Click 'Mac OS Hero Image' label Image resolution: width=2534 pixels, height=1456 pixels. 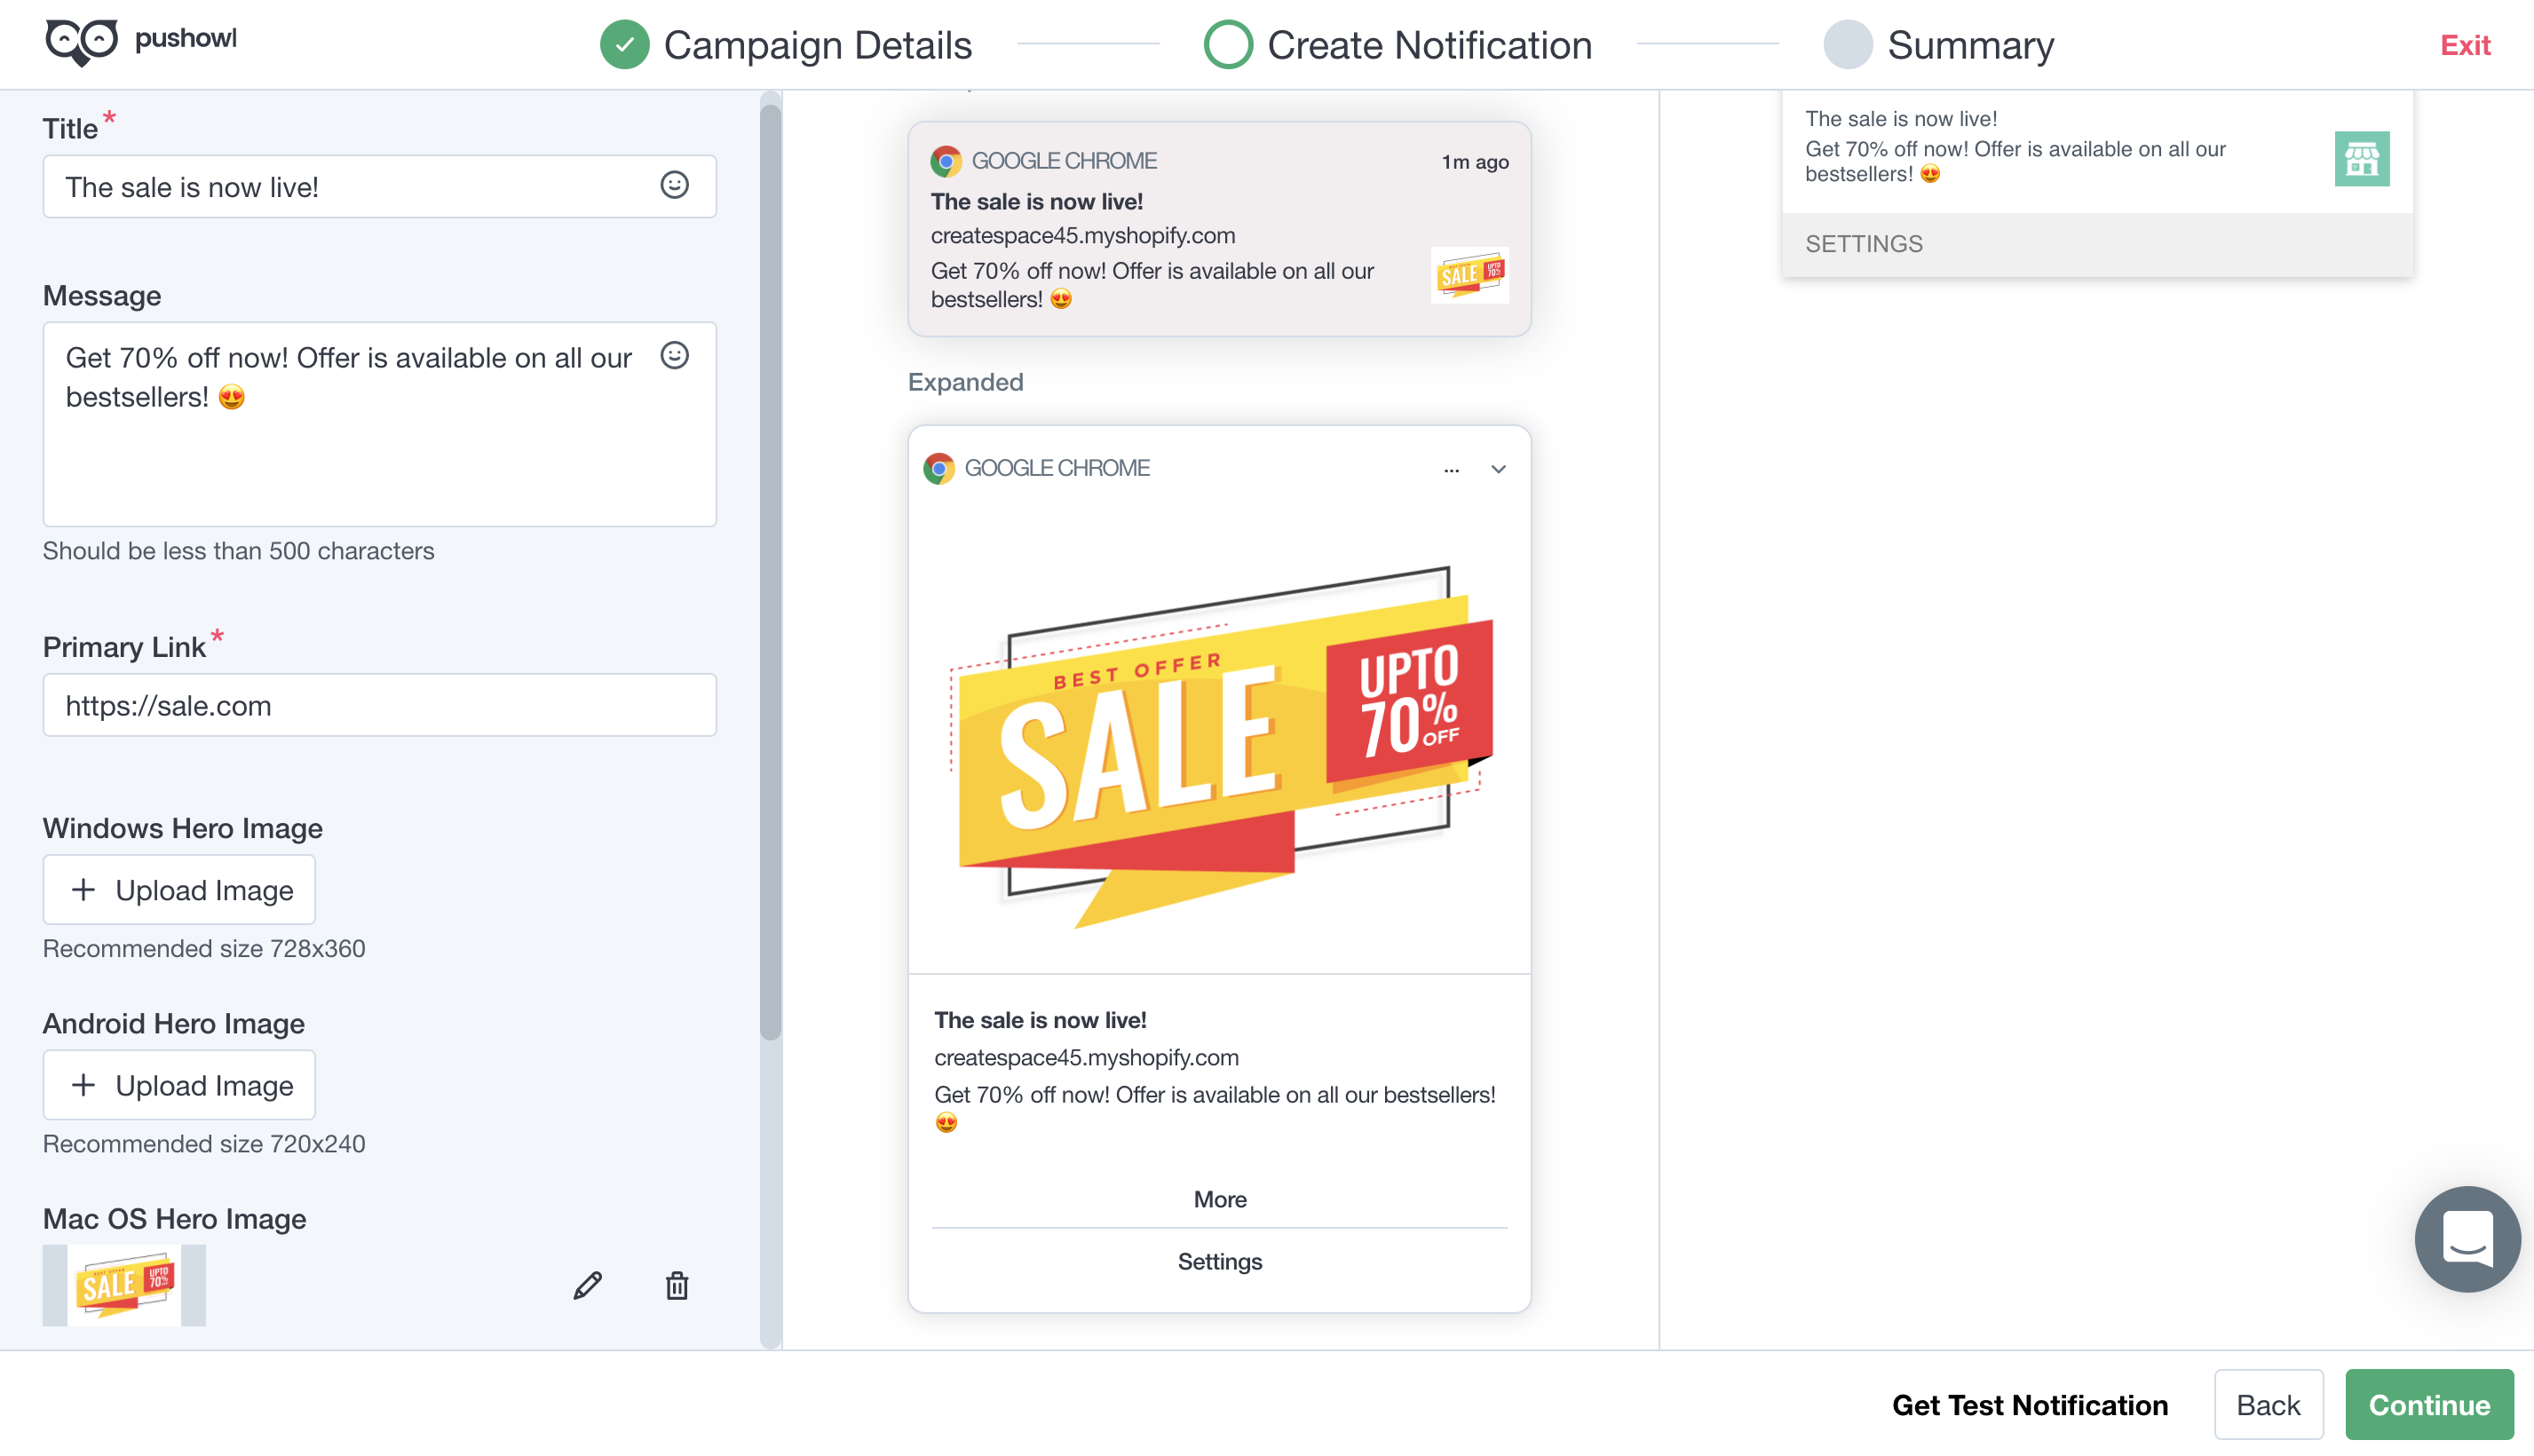pos(174,1219)
